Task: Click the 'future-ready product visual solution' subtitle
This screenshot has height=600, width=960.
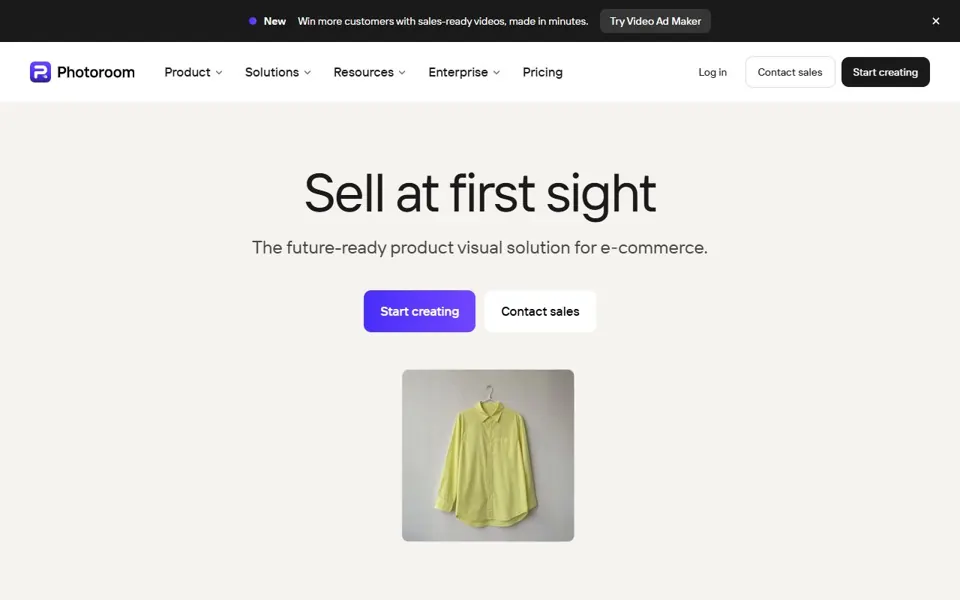Action: [x=480, y=247]
